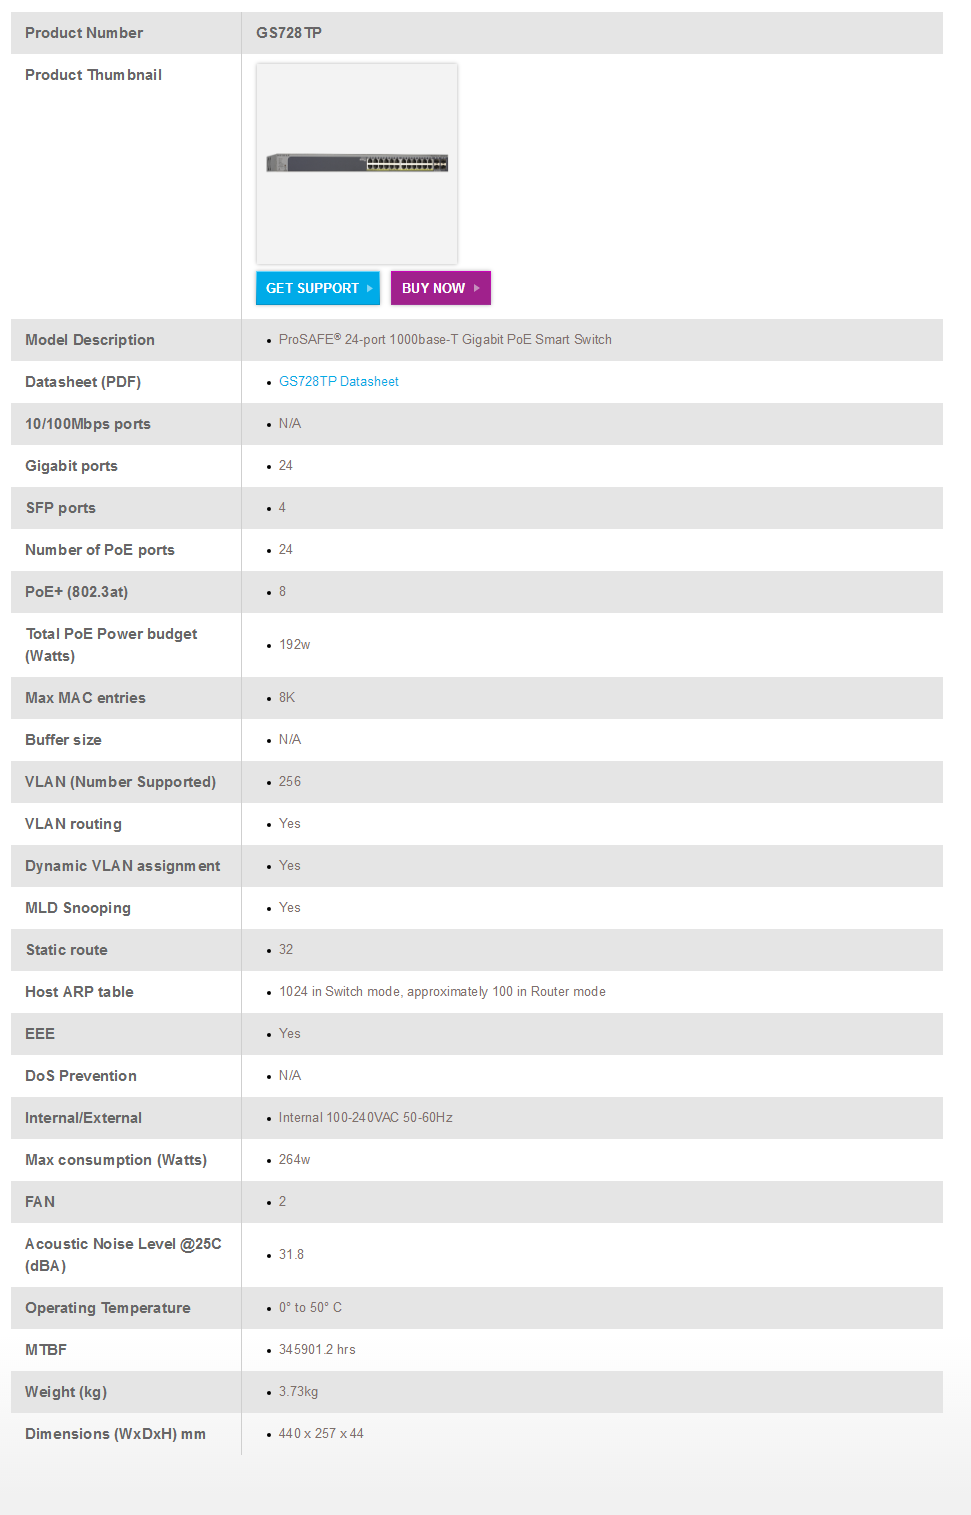The height and width of the screenshot is (1515, 971).
Task: Click the arrow icon on GET SUPPORT
Action: click(370, 288)
